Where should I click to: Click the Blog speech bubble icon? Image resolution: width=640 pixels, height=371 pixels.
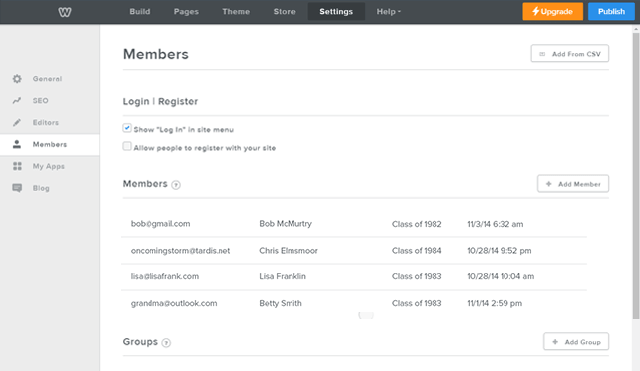pos(17,188)
